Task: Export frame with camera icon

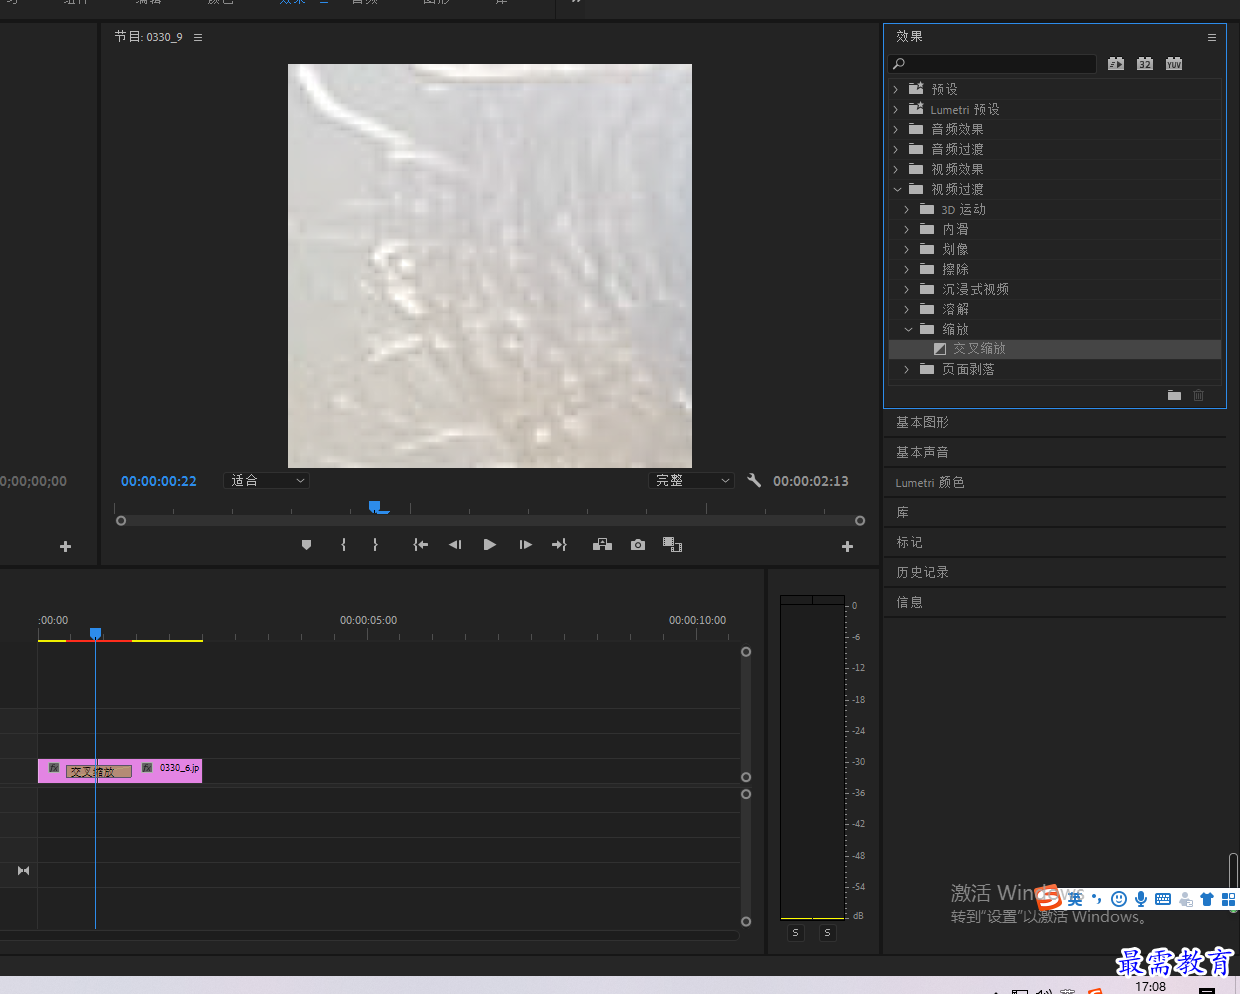Action: coord(638,545)
